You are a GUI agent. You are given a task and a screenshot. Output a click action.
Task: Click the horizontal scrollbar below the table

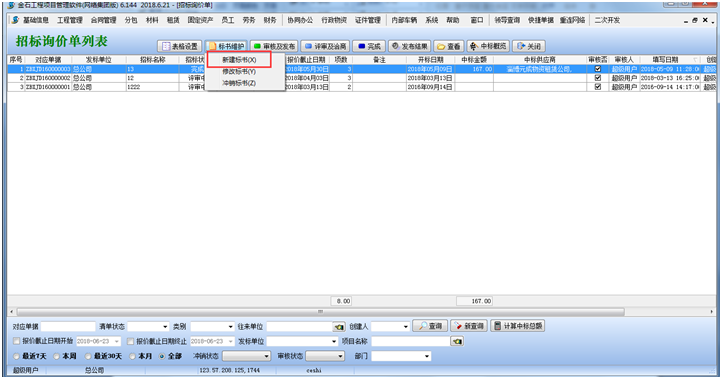[x=320, y=312]
